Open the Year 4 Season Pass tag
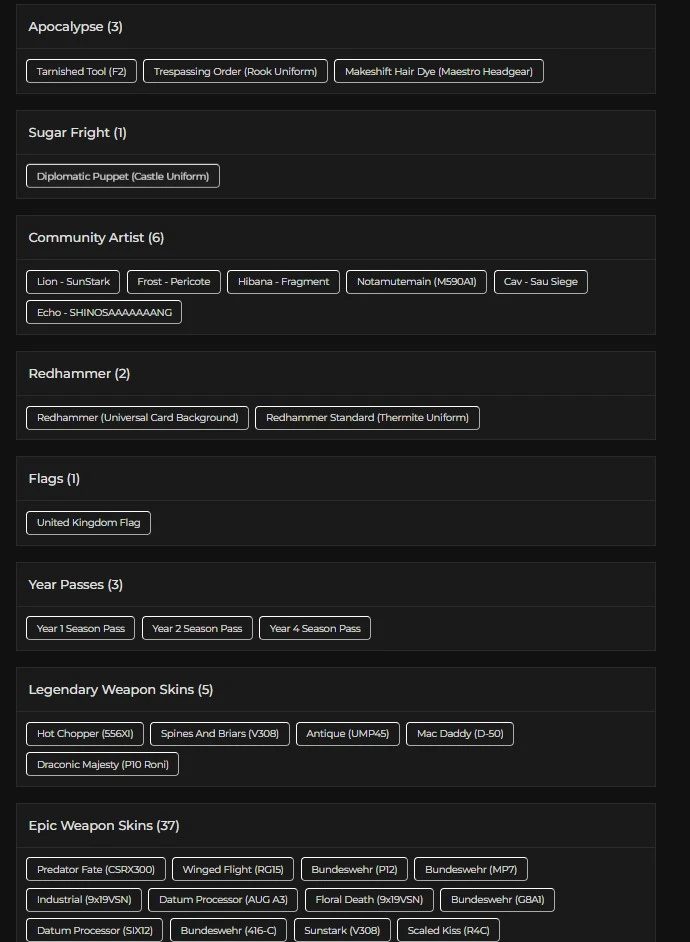This screenshot has height=942, width=690. point(315,628)
